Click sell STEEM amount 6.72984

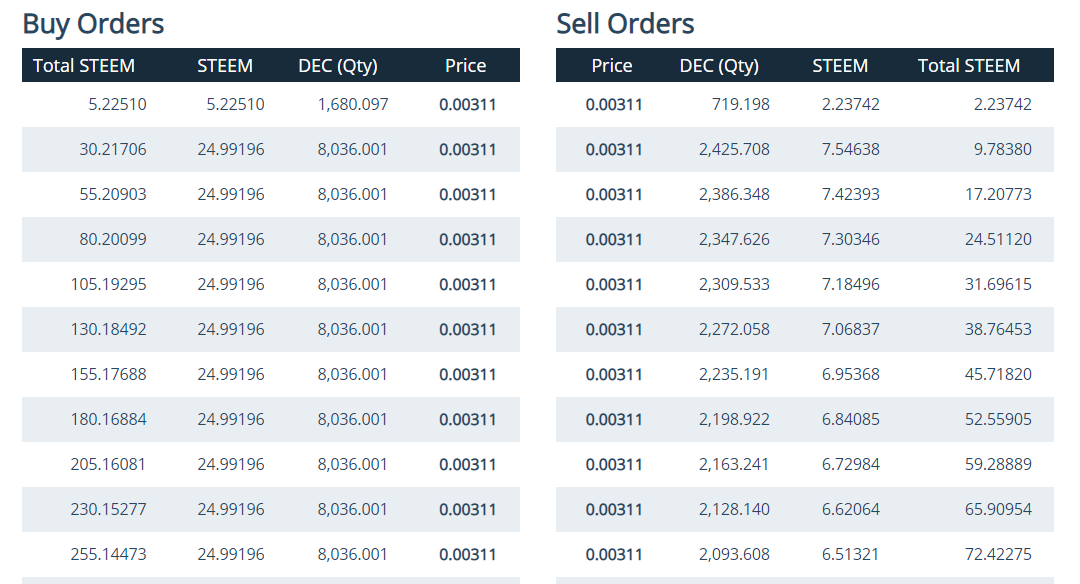(851, 464)
